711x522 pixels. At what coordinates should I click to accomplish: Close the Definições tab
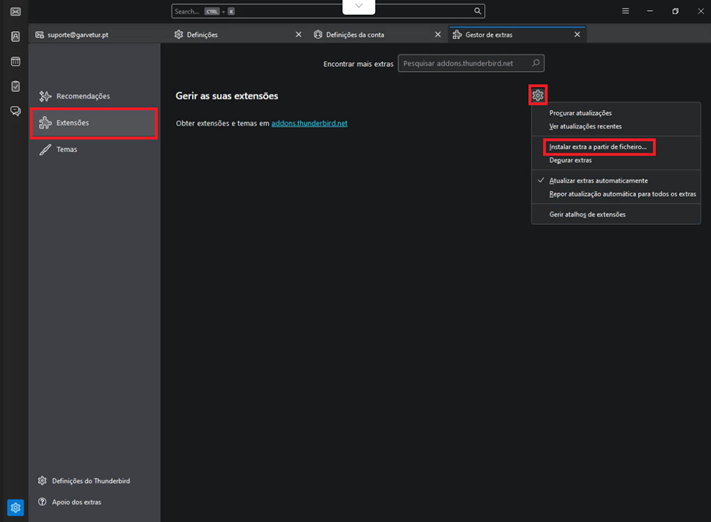click(x=298, y=34)
